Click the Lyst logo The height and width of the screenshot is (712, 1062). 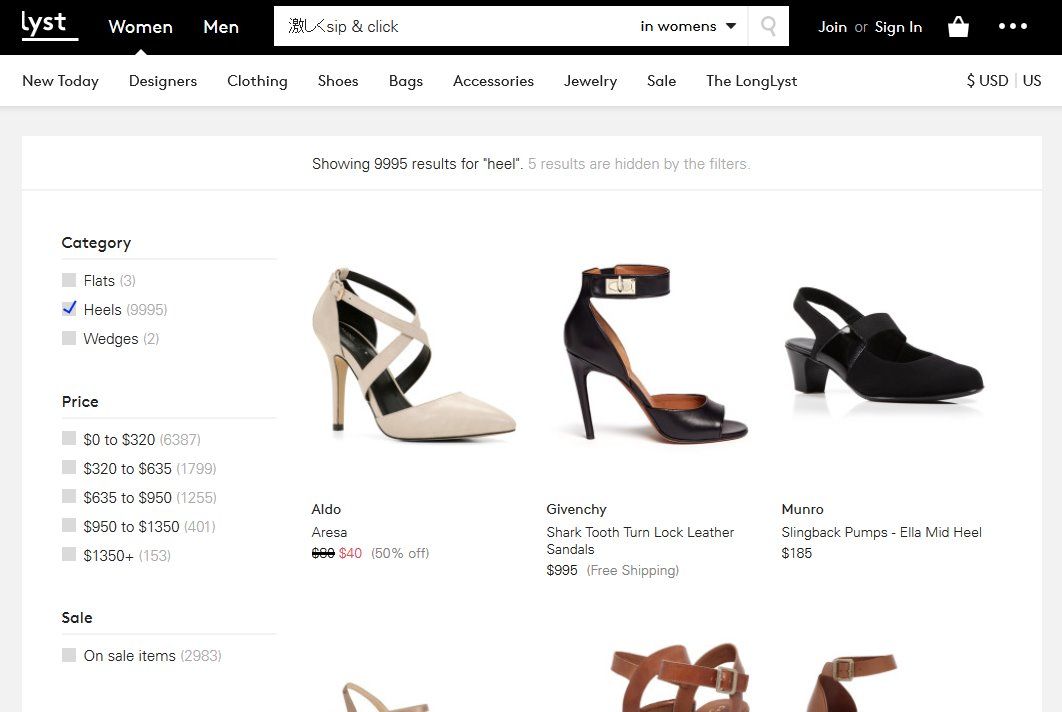pyautogui.click(x=49, y=25)
